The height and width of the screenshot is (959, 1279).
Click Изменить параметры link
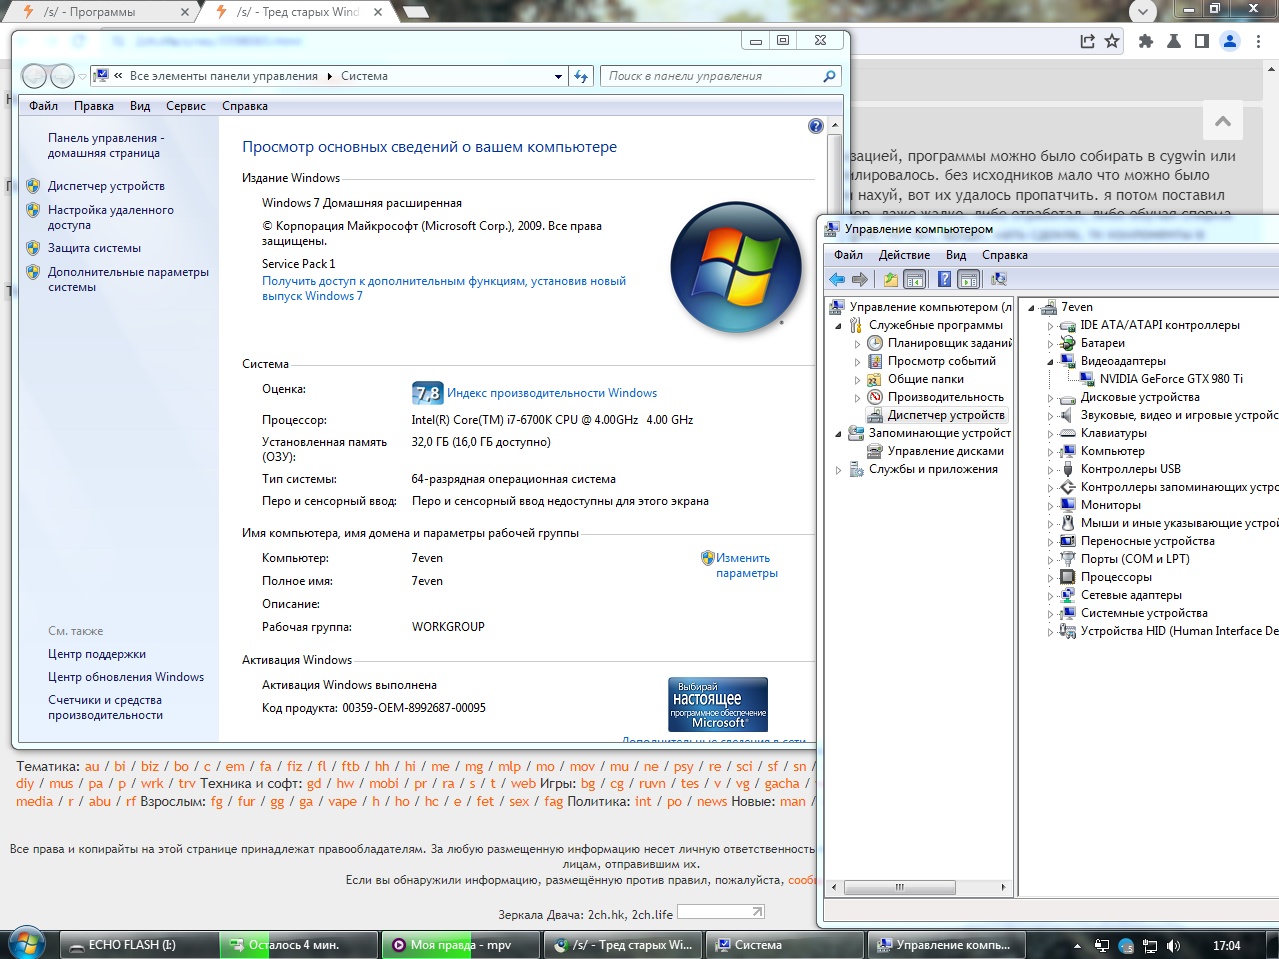[x=746, y=565]
